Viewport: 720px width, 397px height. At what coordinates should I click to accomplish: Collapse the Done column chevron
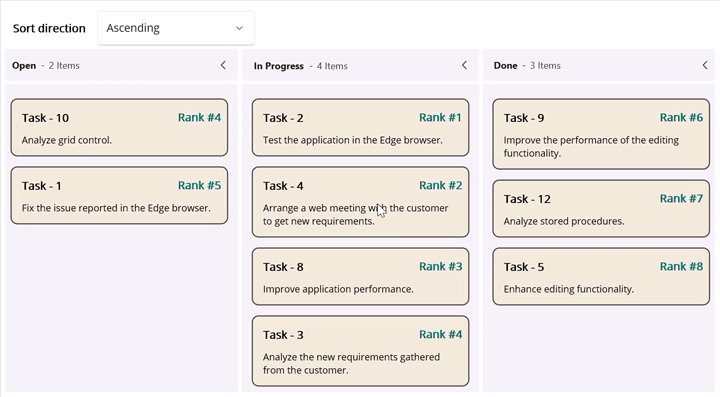[x=705, y=65]
